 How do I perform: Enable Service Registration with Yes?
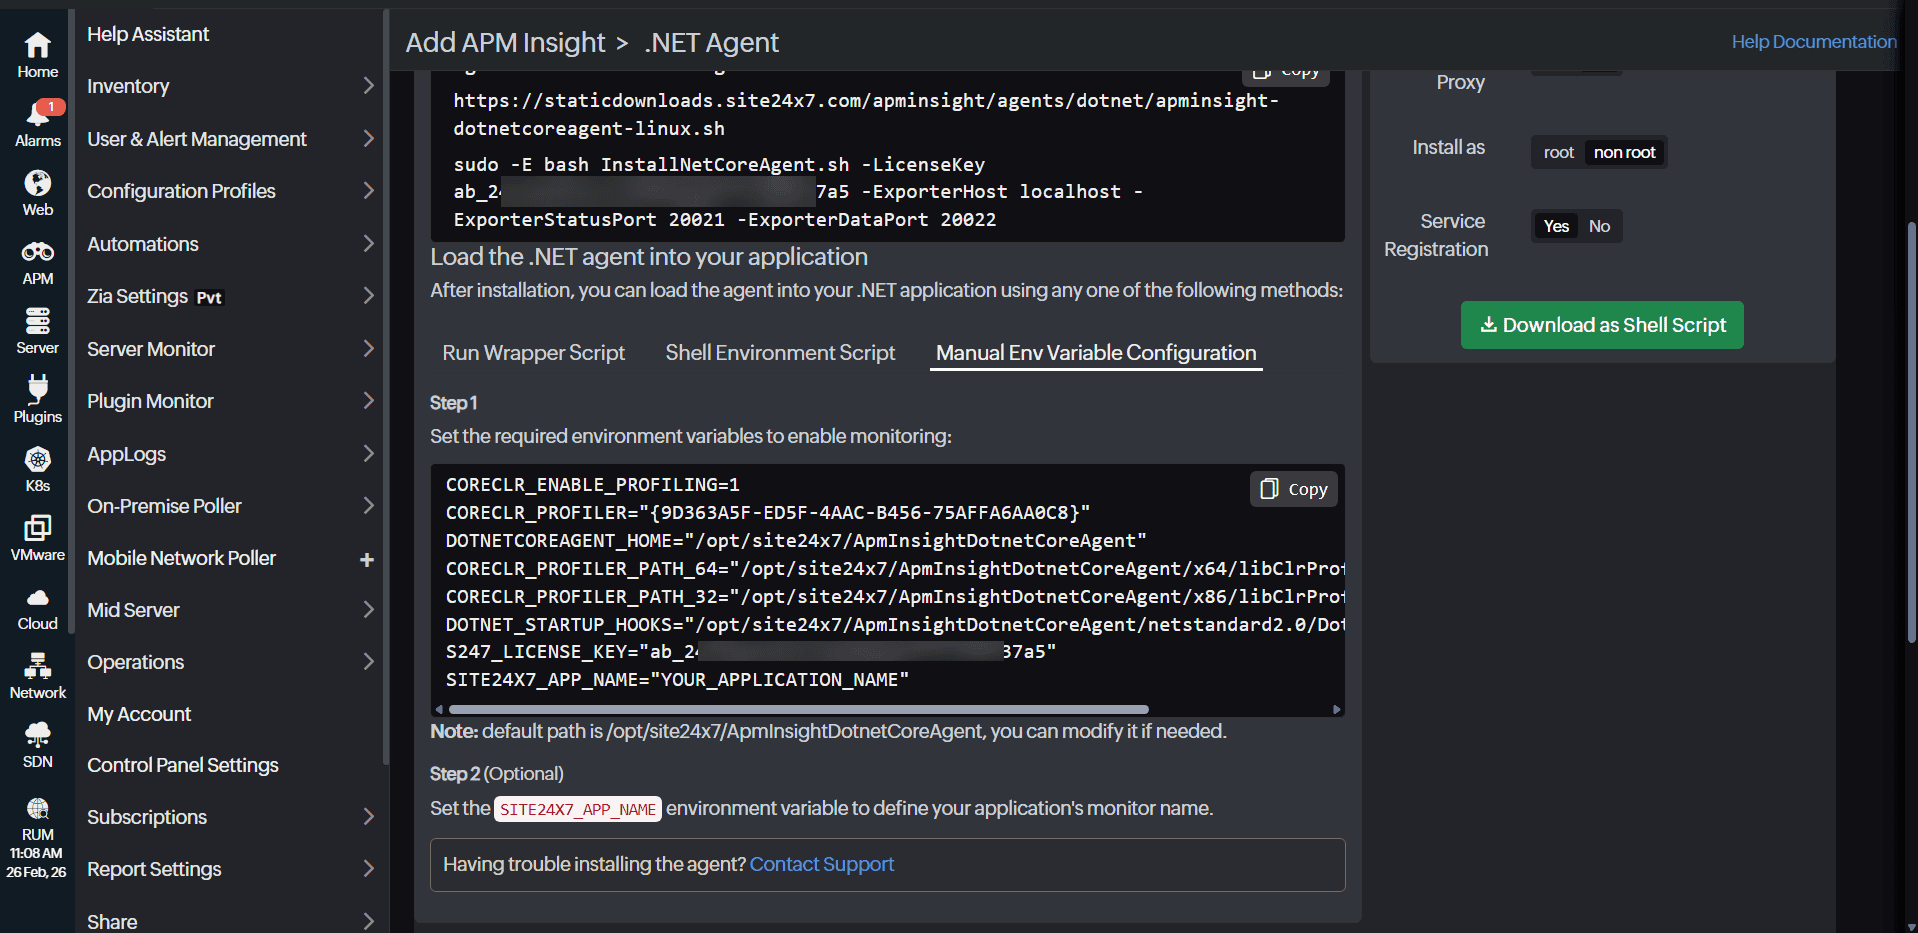(1555, 226)
